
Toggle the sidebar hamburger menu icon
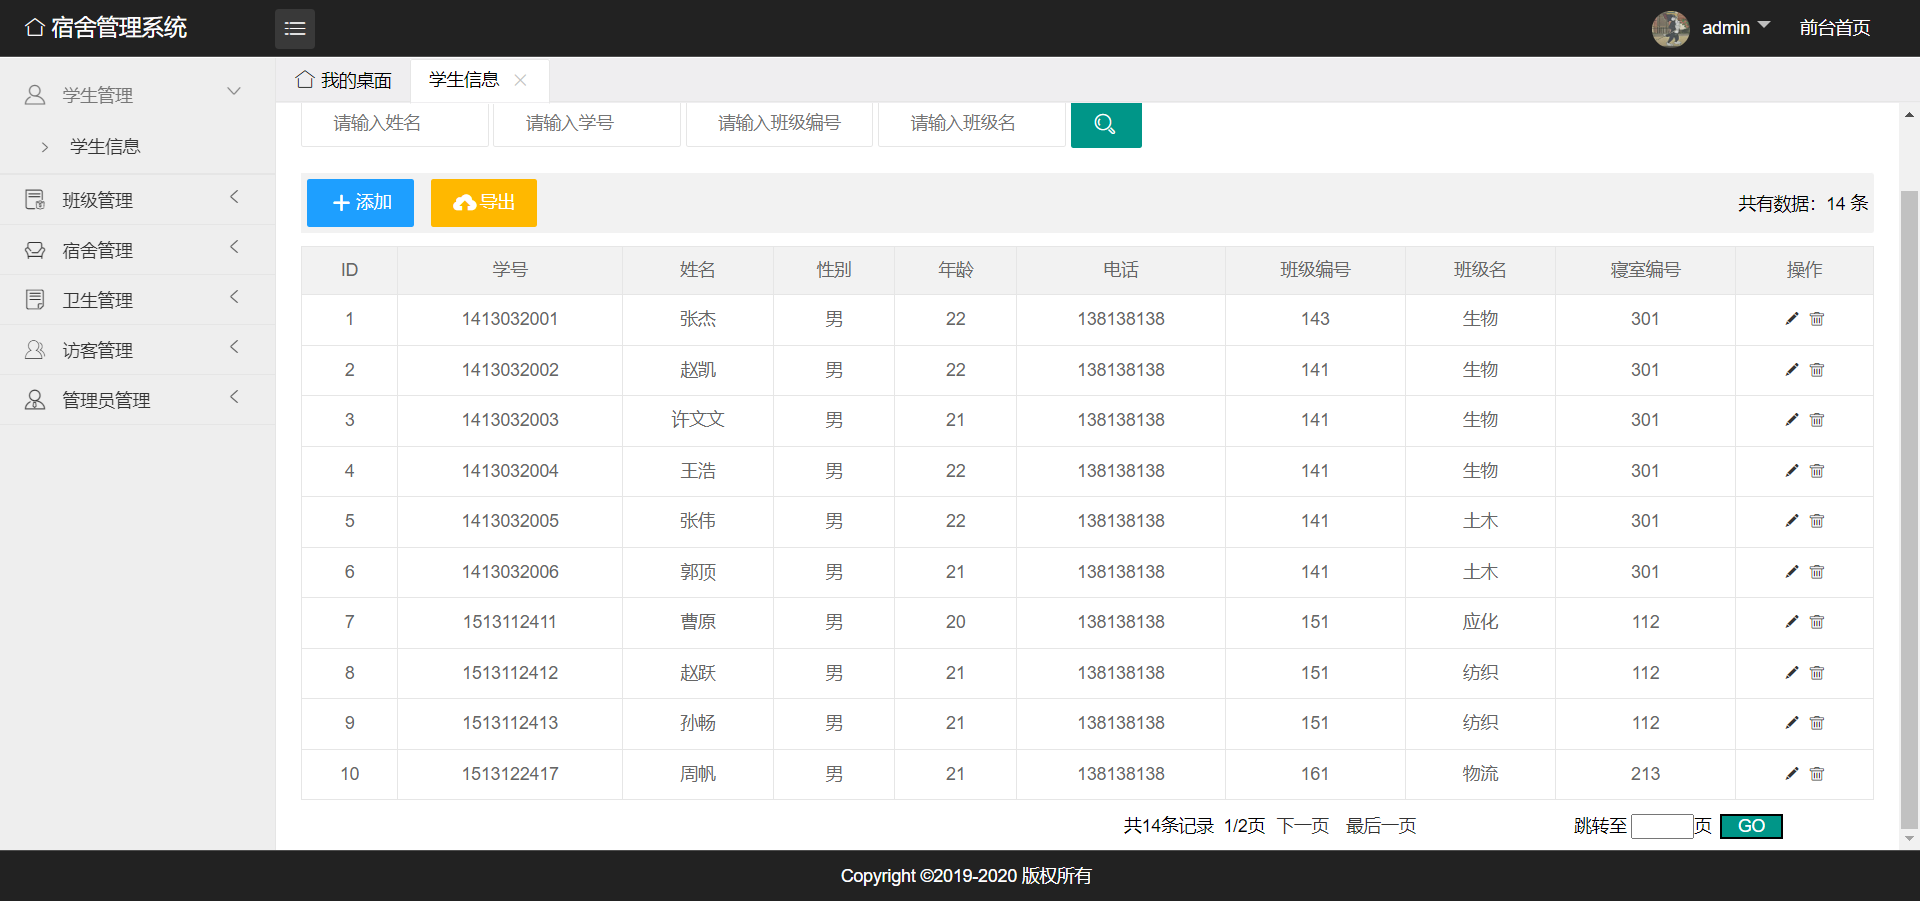click(x=295, y=29)
